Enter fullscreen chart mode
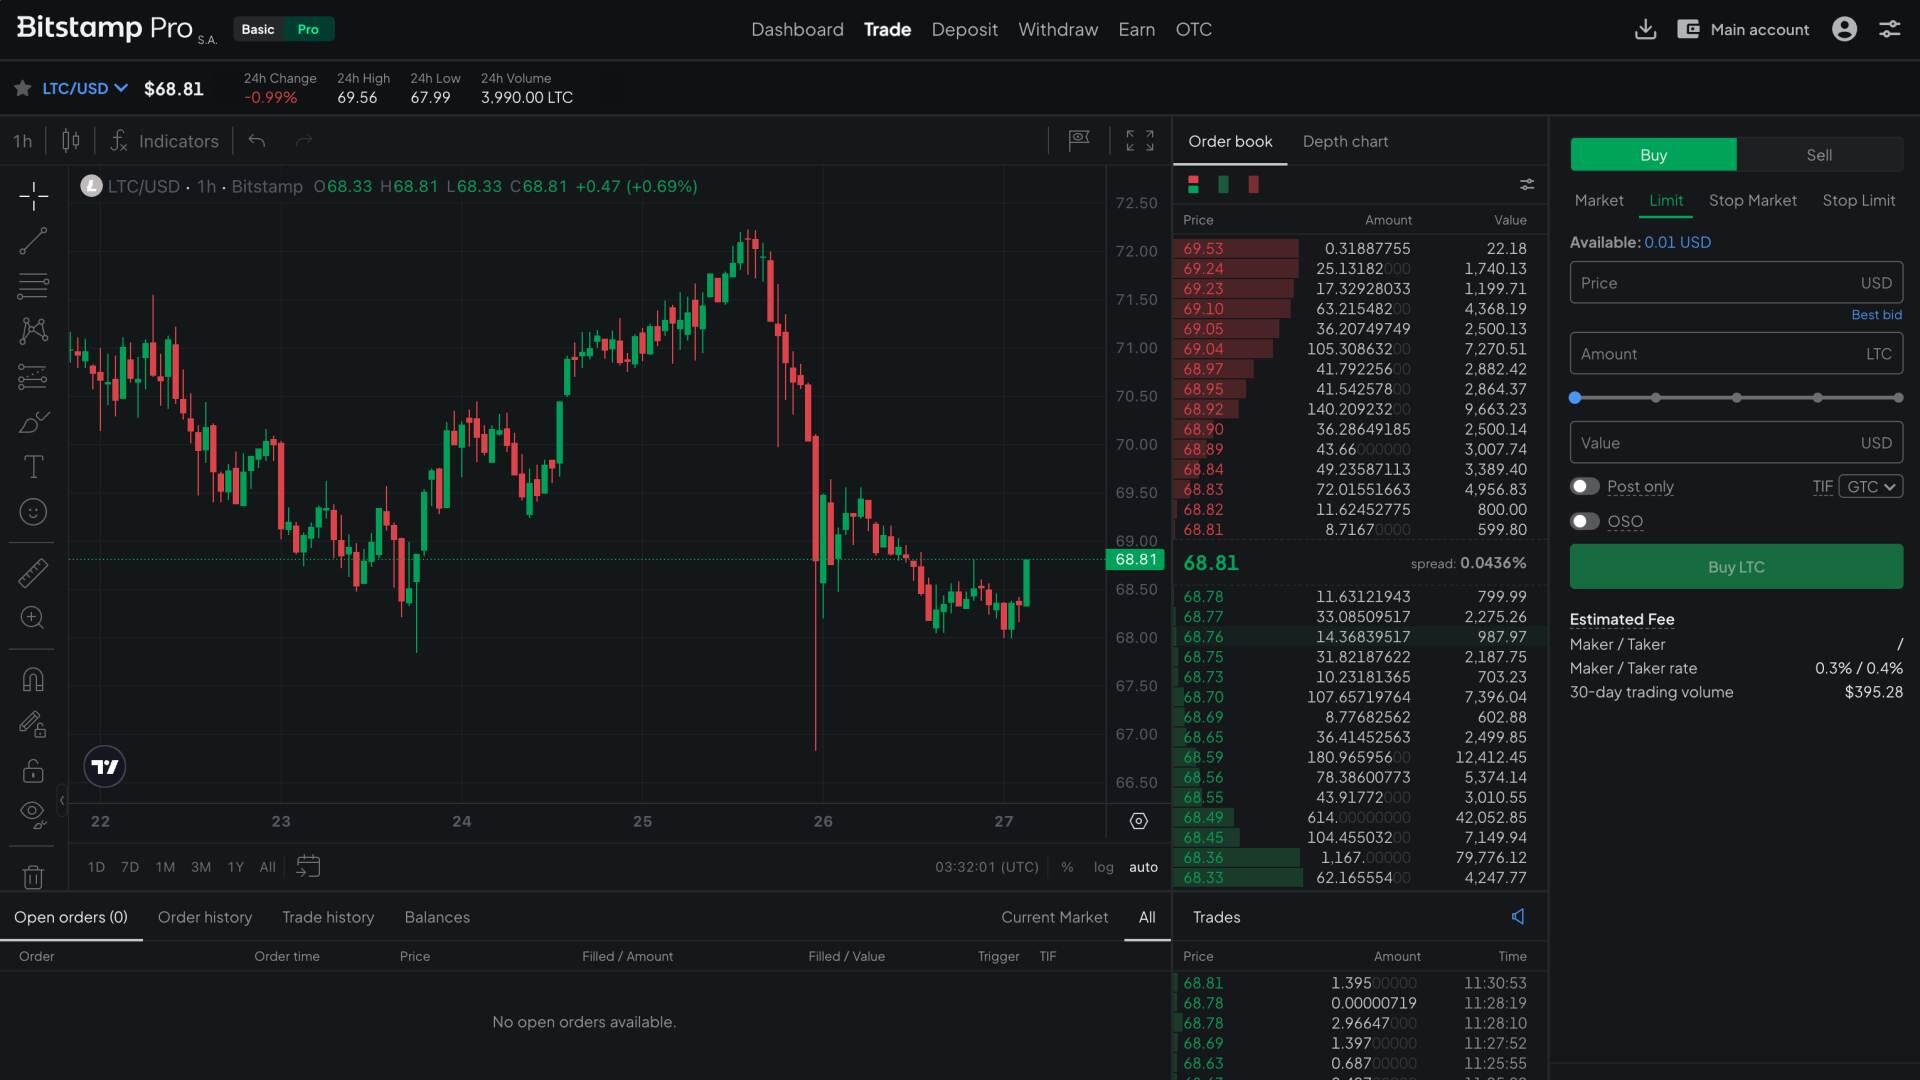Screen dimensions: 1920x1080 point(1140,141)
